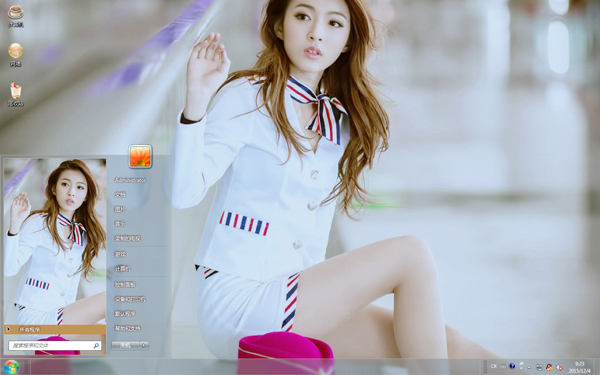Click the tray icon right of blue globe
600x375 pixels.
pos(521,365)
